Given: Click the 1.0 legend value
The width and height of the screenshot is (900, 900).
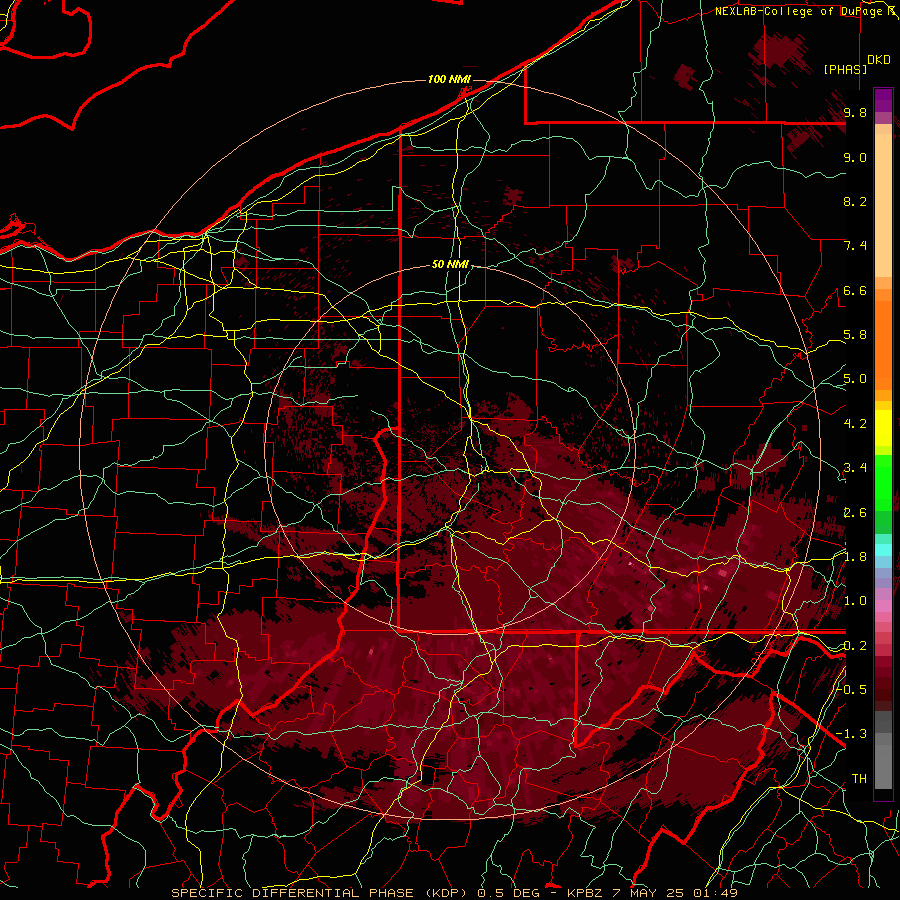Looking at the screenshot, I should pyautogui.click(x=855, y=601).
